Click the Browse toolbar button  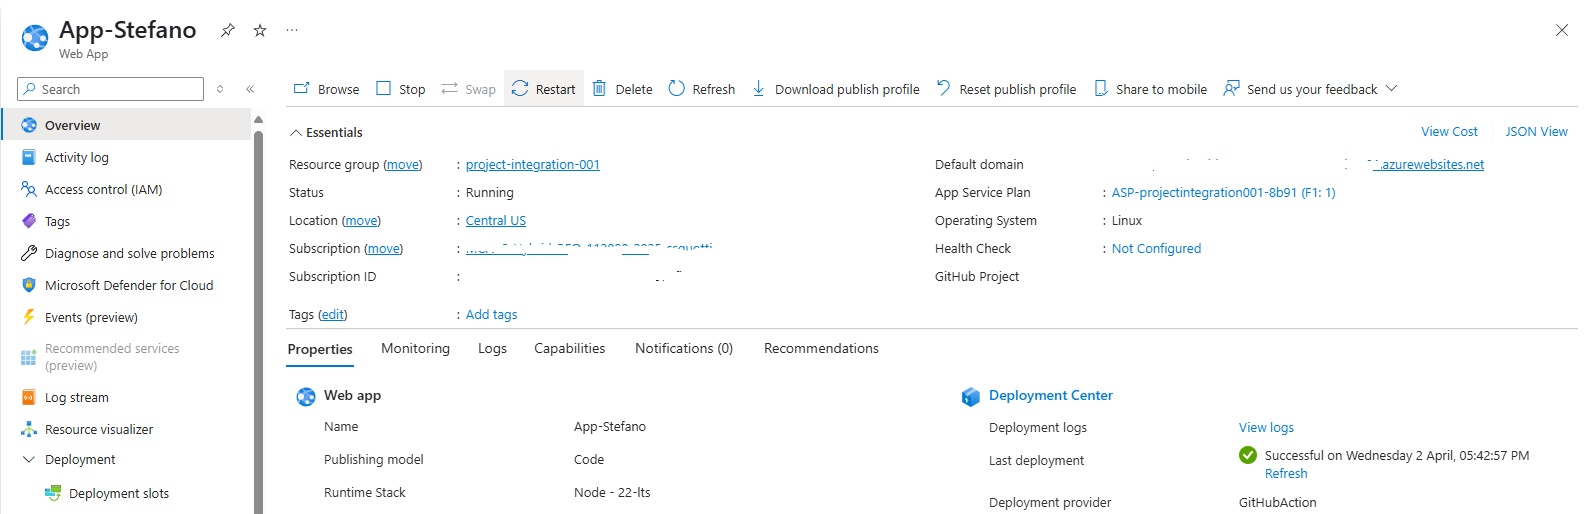[x=326, y=89]
